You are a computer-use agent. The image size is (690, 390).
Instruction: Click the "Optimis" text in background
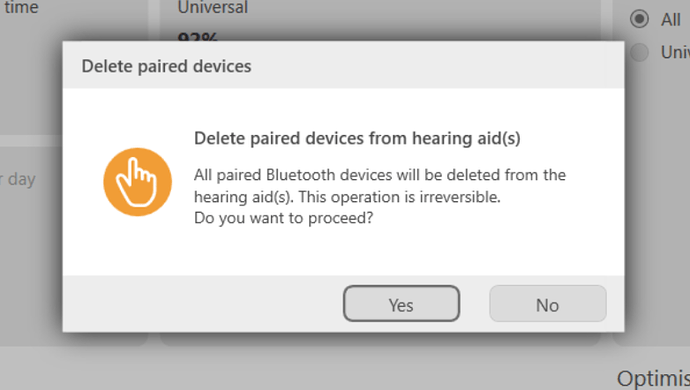click(x=653, y=379)
